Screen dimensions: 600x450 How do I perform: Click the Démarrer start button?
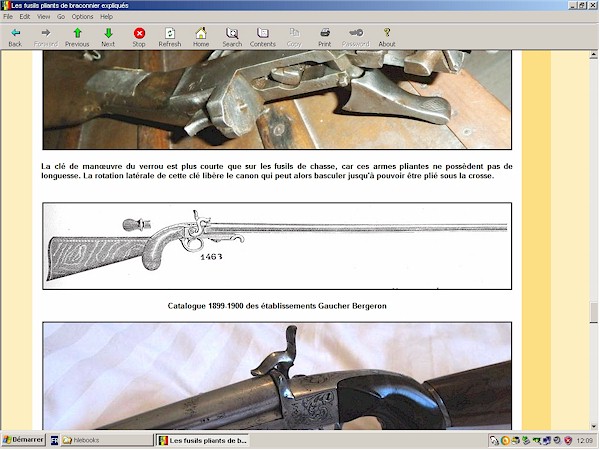pos(23,440)
